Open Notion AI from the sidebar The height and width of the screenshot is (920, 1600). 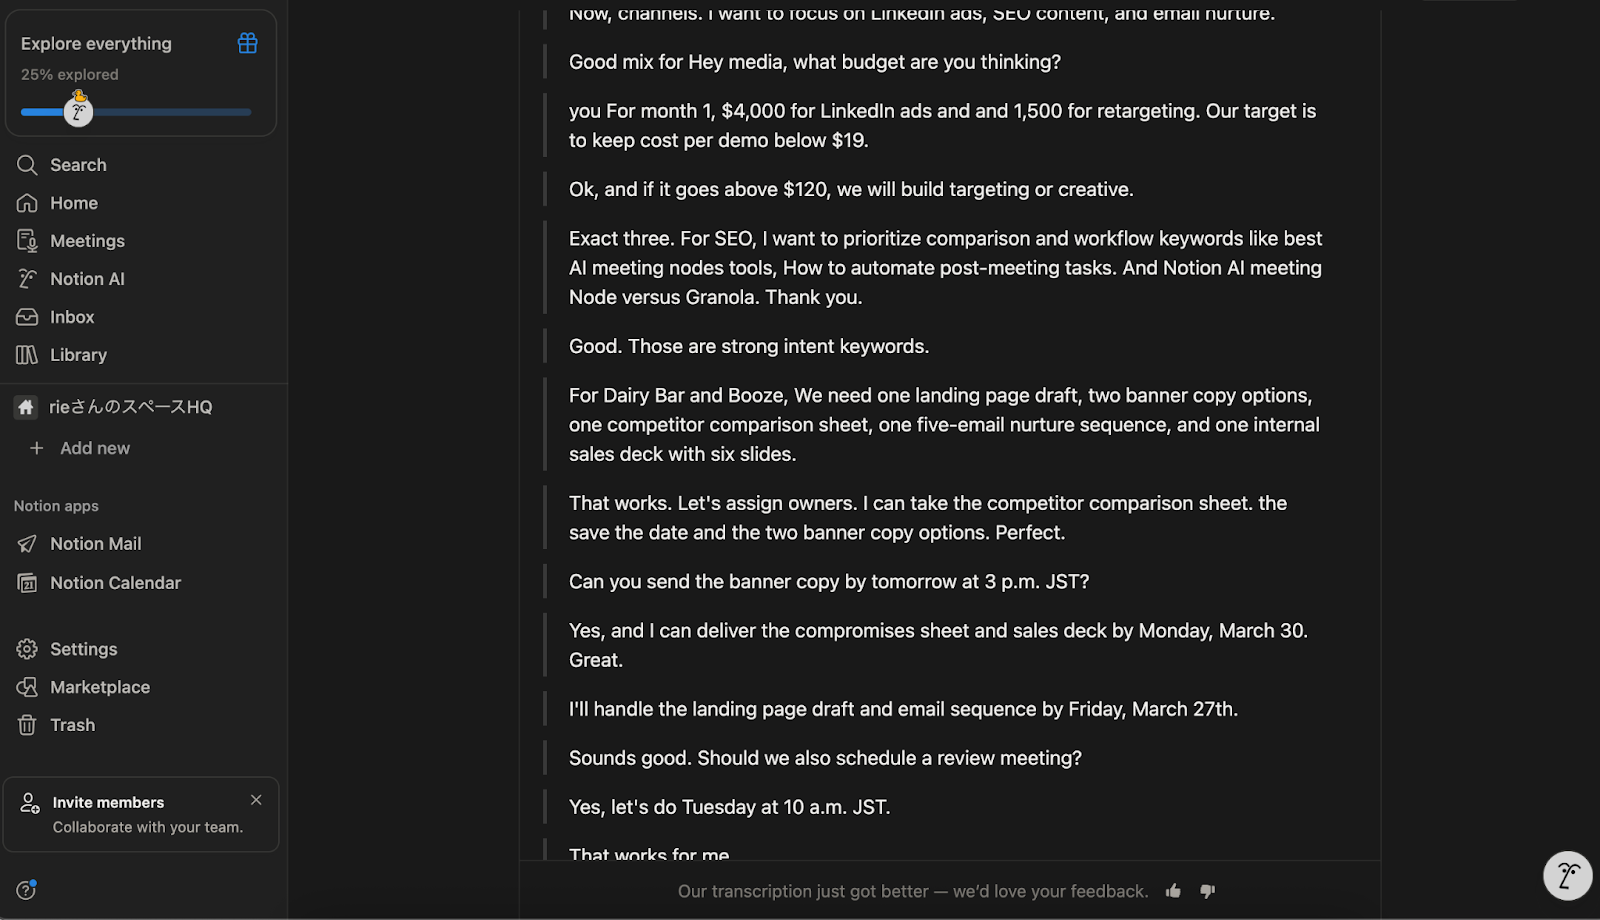(x=87, y=279)
